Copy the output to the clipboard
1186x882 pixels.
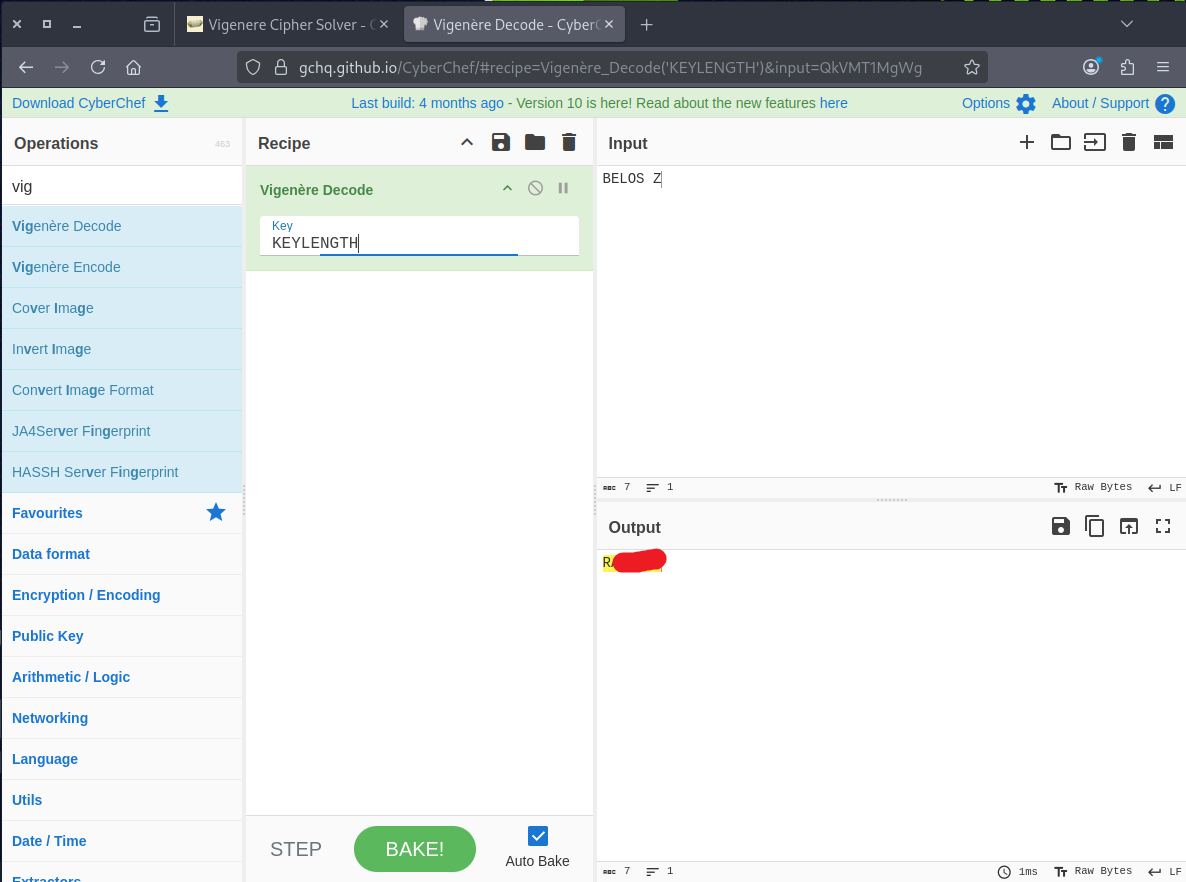(x=1095, y=527)
